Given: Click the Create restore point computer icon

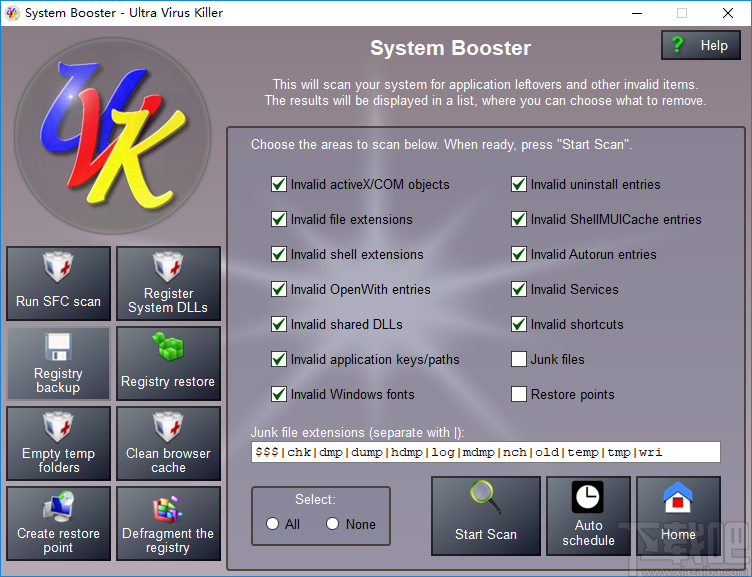Looking at the screenshot, I should [58, 506].
